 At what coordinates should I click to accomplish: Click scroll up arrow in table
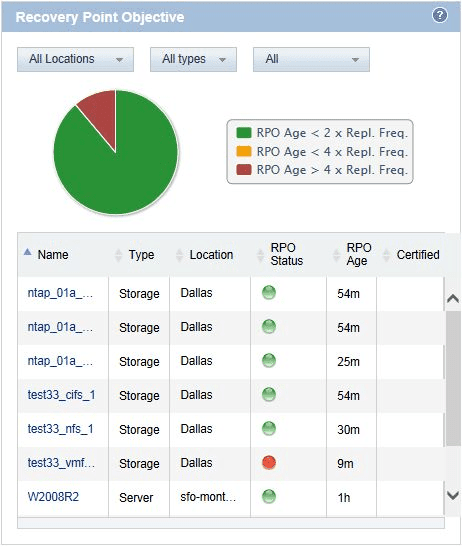[453, 299]
